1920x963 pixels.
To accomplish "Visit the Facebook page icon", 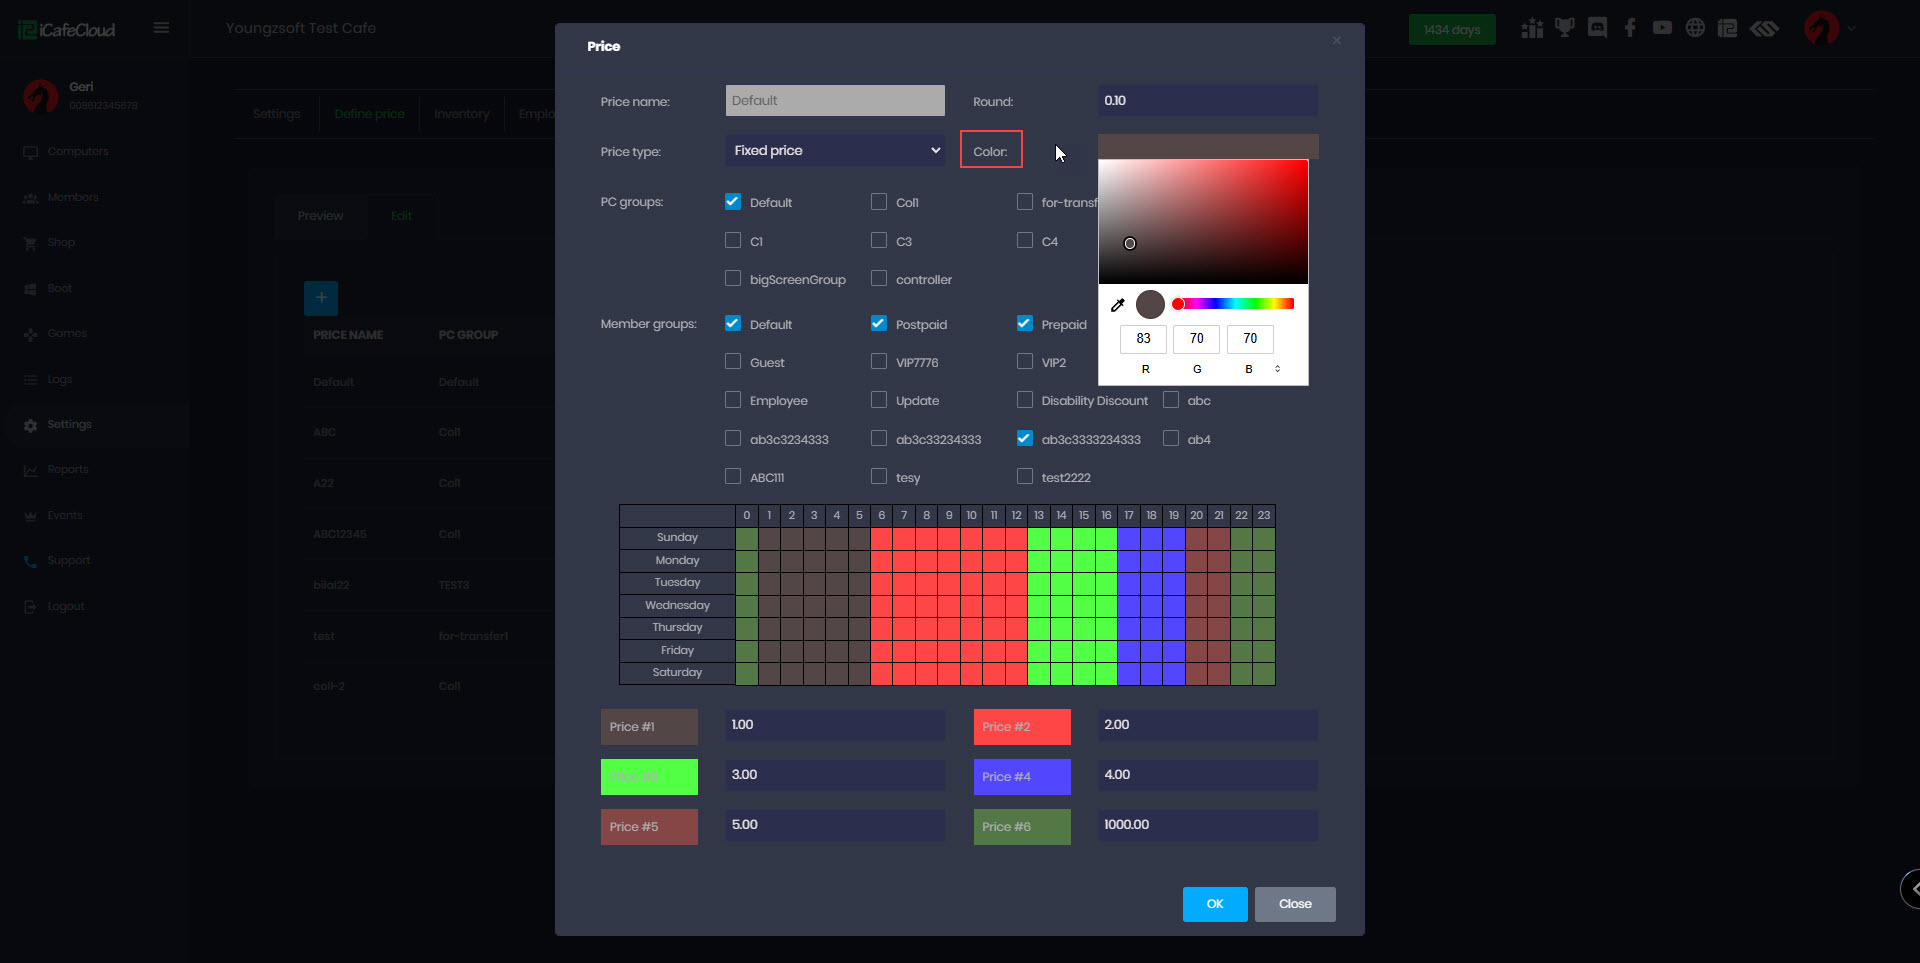I will click(x=1630, y=28).
